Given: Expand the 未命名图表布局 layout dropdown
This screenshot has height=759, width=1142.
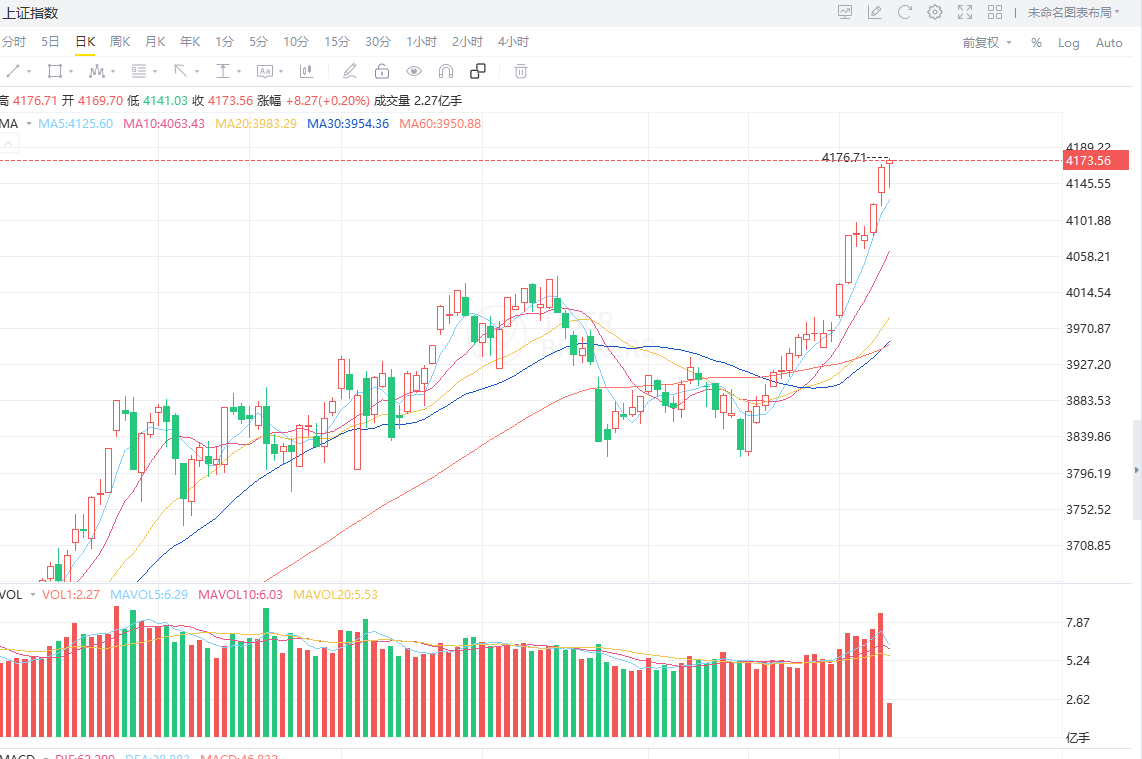Looking at the screenshot, I should point(1074,12).
